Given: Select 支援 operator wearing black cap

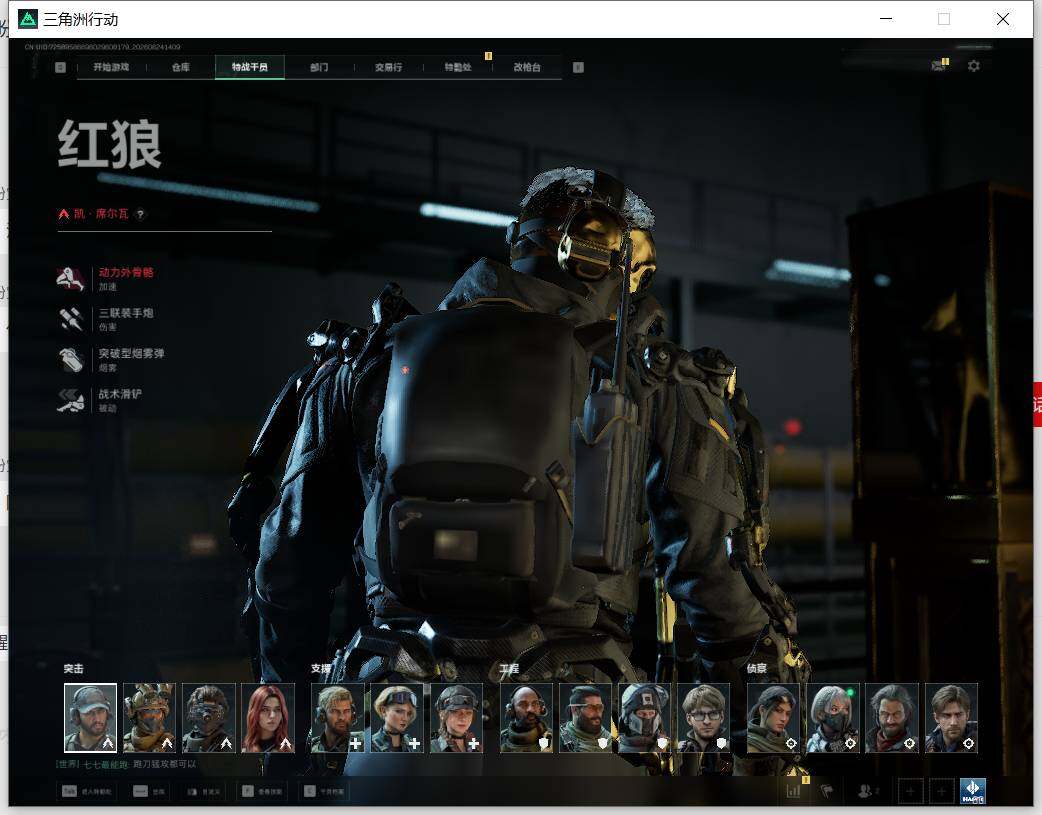Looking at the screenshot, I should point(457,718).
